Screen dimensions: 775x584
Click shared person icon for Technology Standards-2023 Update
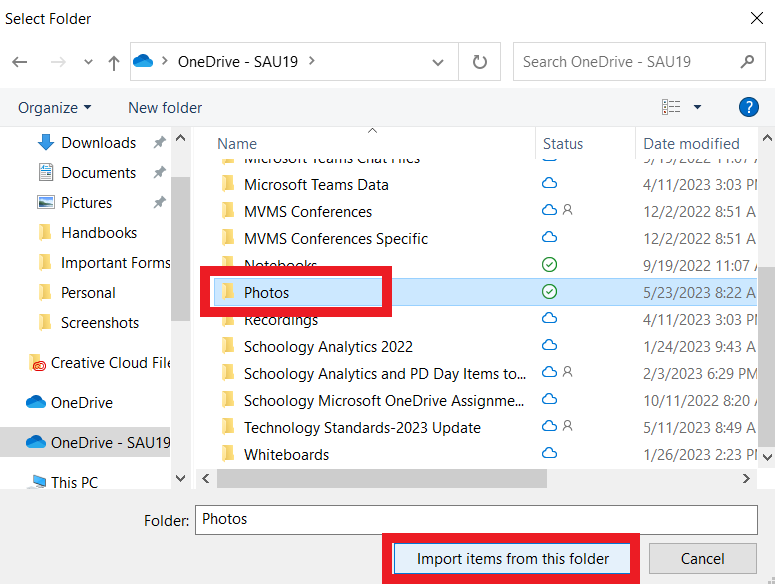(567, 425)
